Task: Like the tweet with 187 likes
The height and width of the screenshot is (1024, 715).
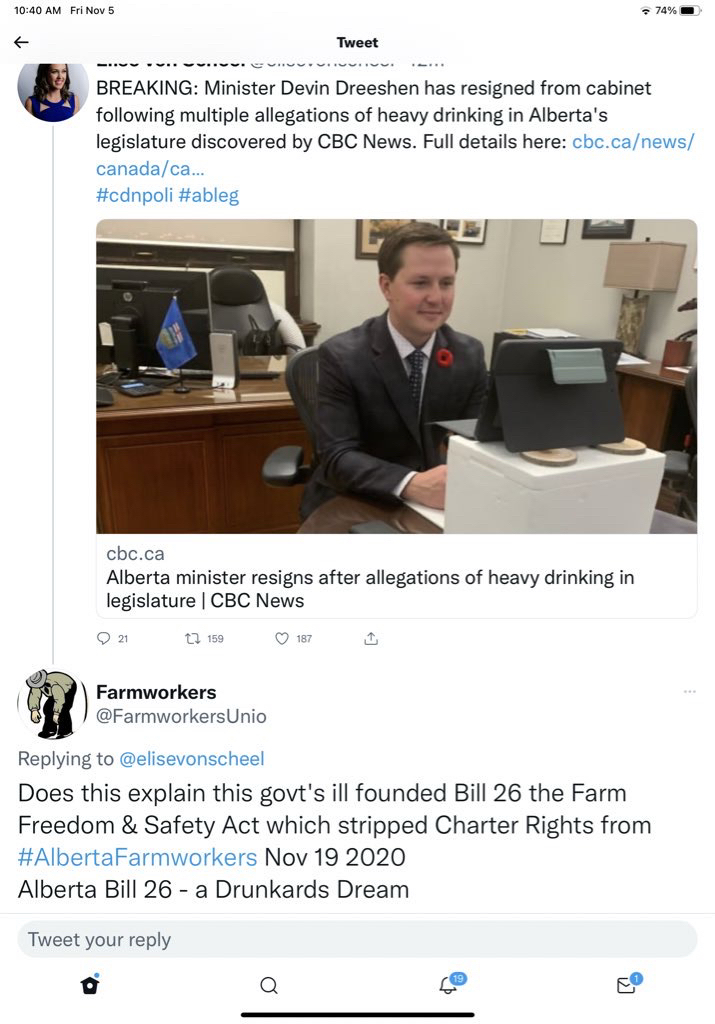Action: [282, 638]
